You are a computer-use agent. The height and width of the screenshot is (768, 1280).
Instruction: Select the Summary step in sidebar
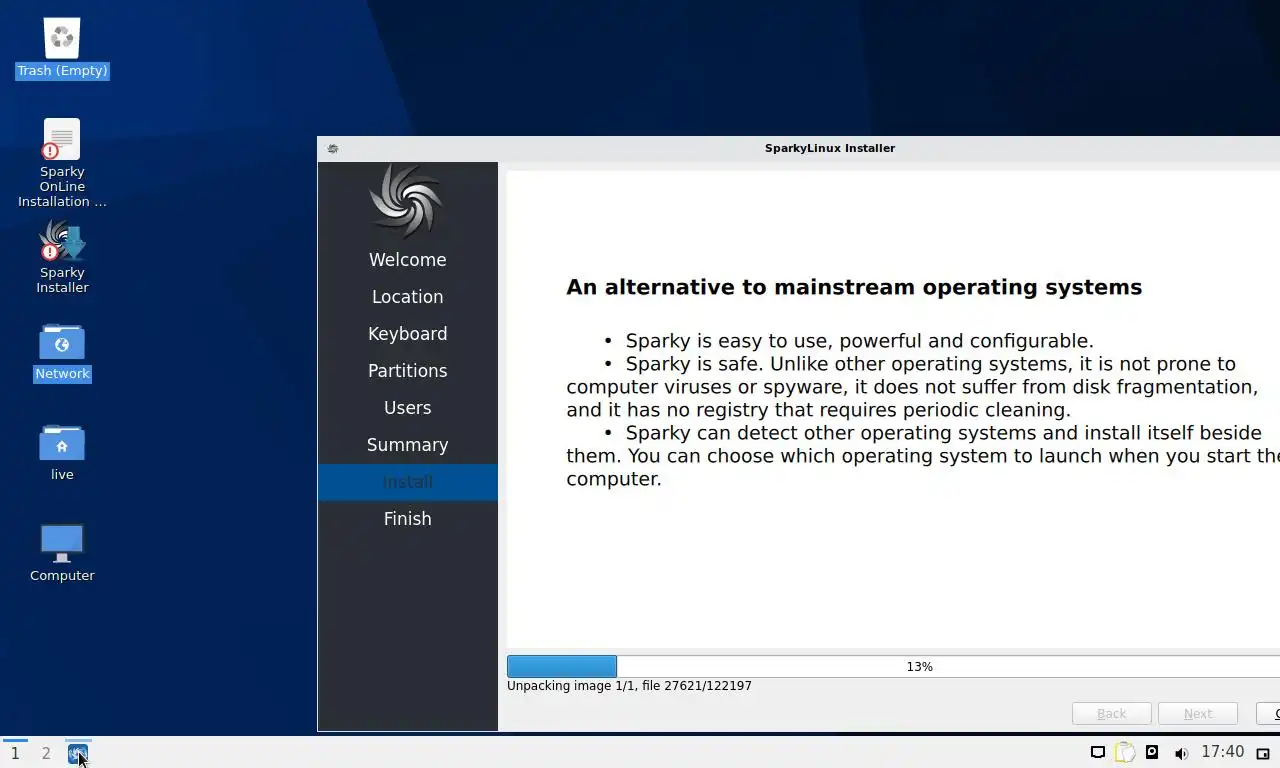click(407, 445)
